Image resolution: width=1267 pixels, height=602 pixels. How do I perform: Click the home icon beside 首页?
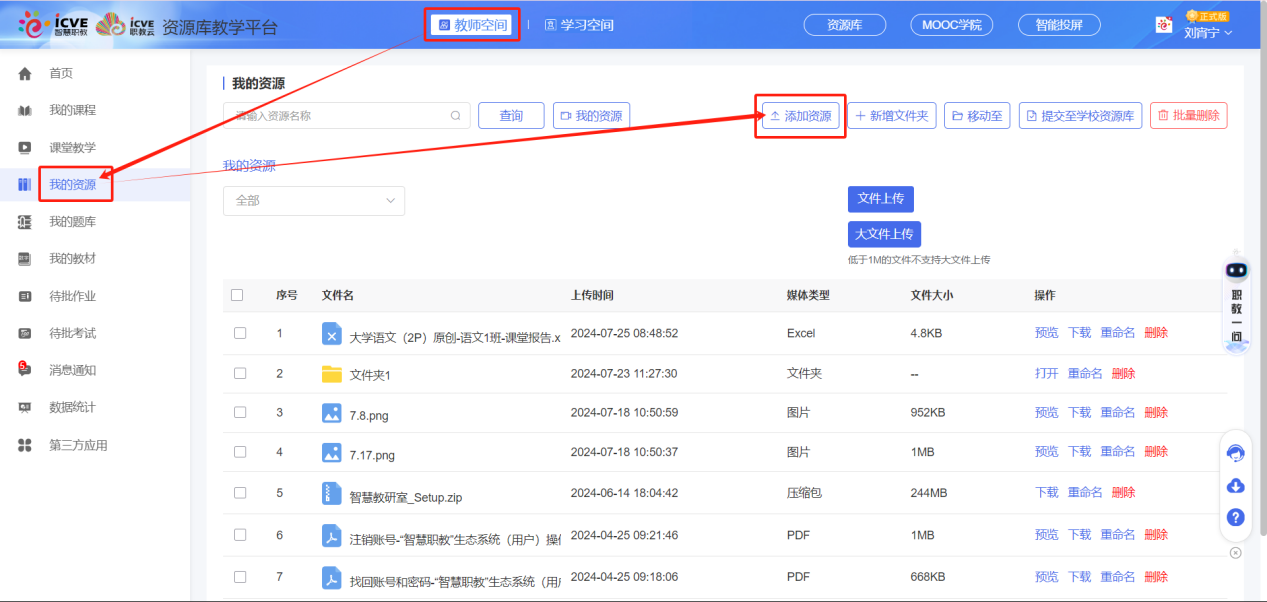point(25,74)
